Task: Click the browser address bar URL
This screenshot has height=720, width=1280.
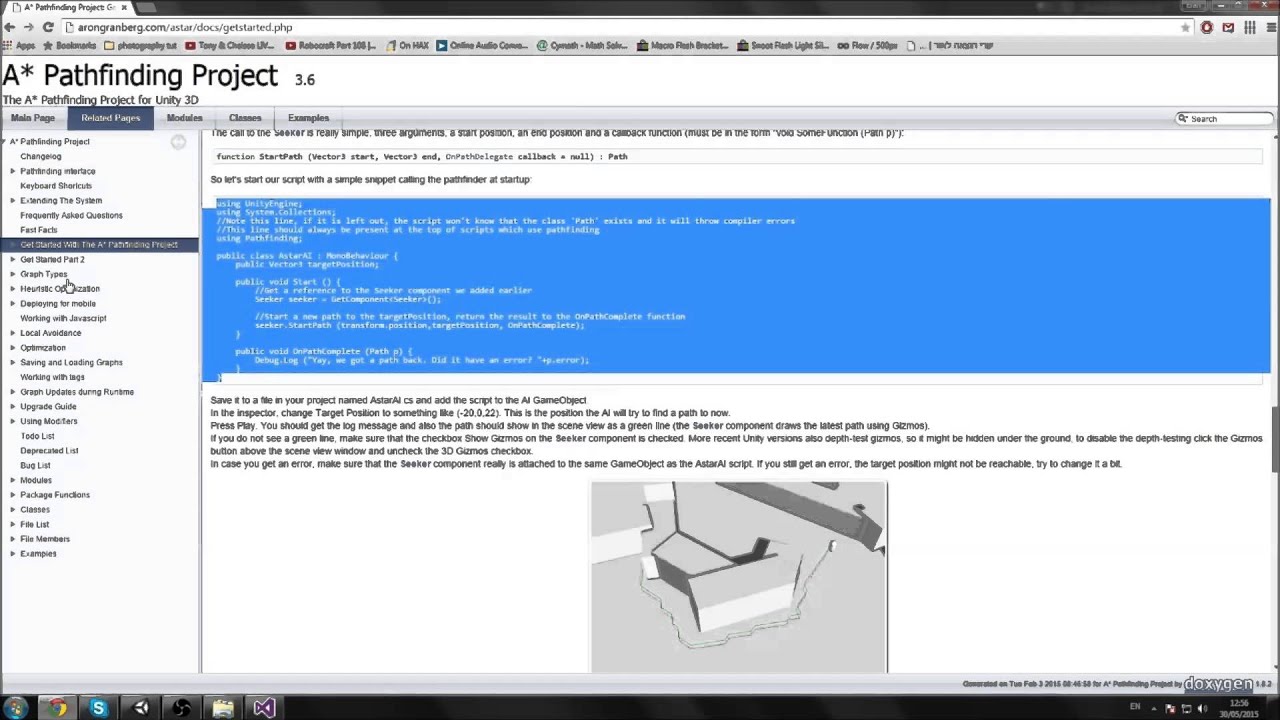Action: (185, 27)
